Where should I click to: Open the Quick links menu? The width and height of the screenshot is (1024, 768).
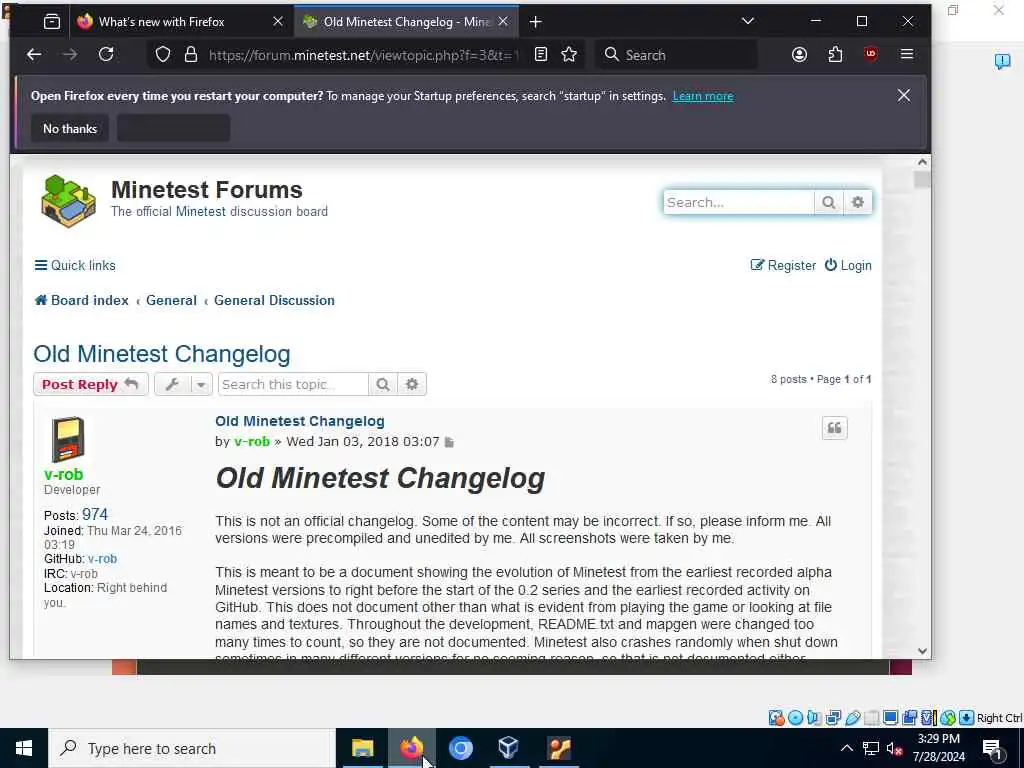tap(75, 265)
